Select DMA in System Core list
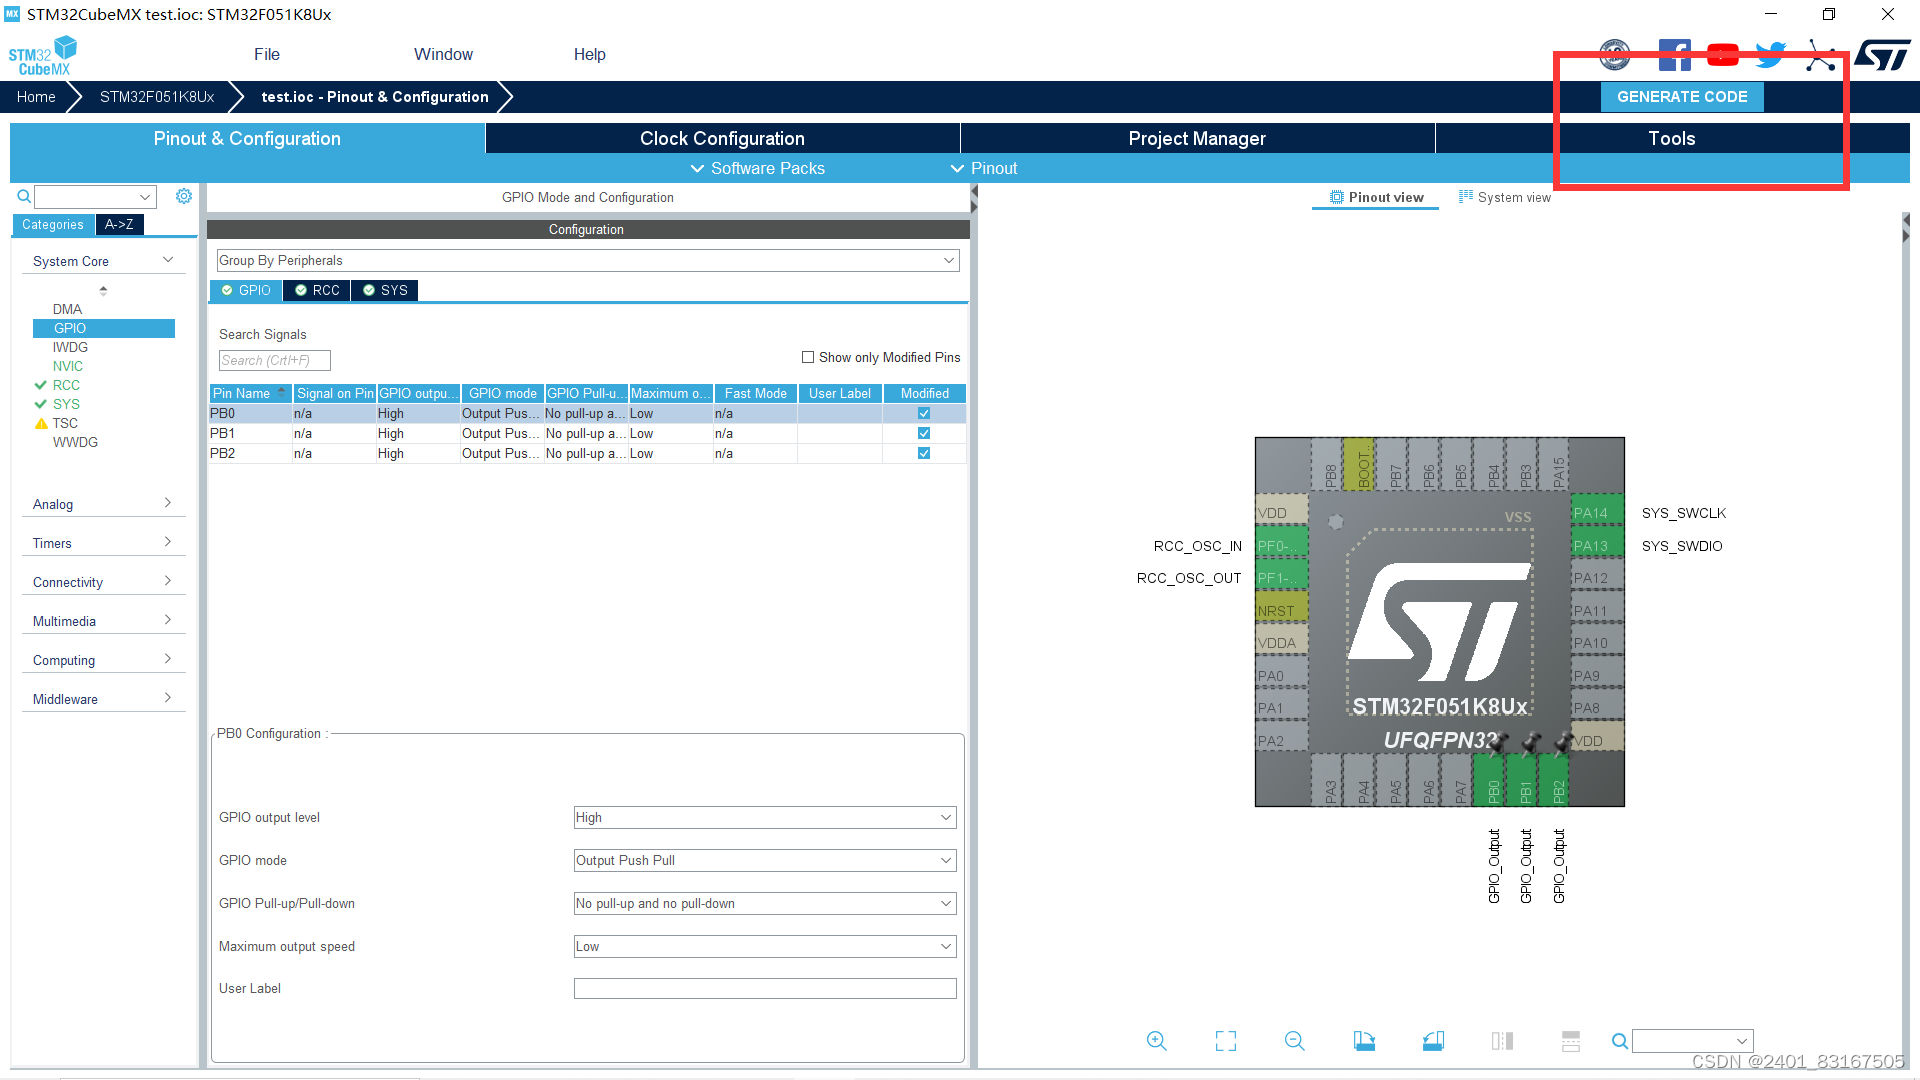 click(x=67, y=309)
